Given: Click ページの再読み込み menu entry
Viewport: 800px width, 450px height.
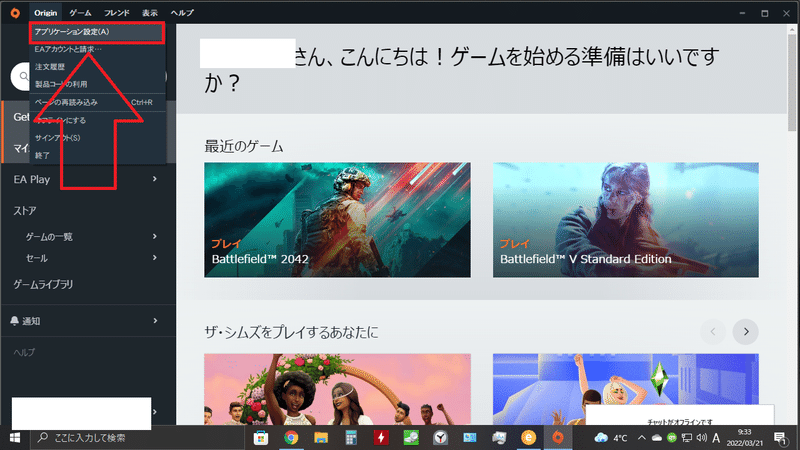Looking at the screenshot, I should point(97,102).
